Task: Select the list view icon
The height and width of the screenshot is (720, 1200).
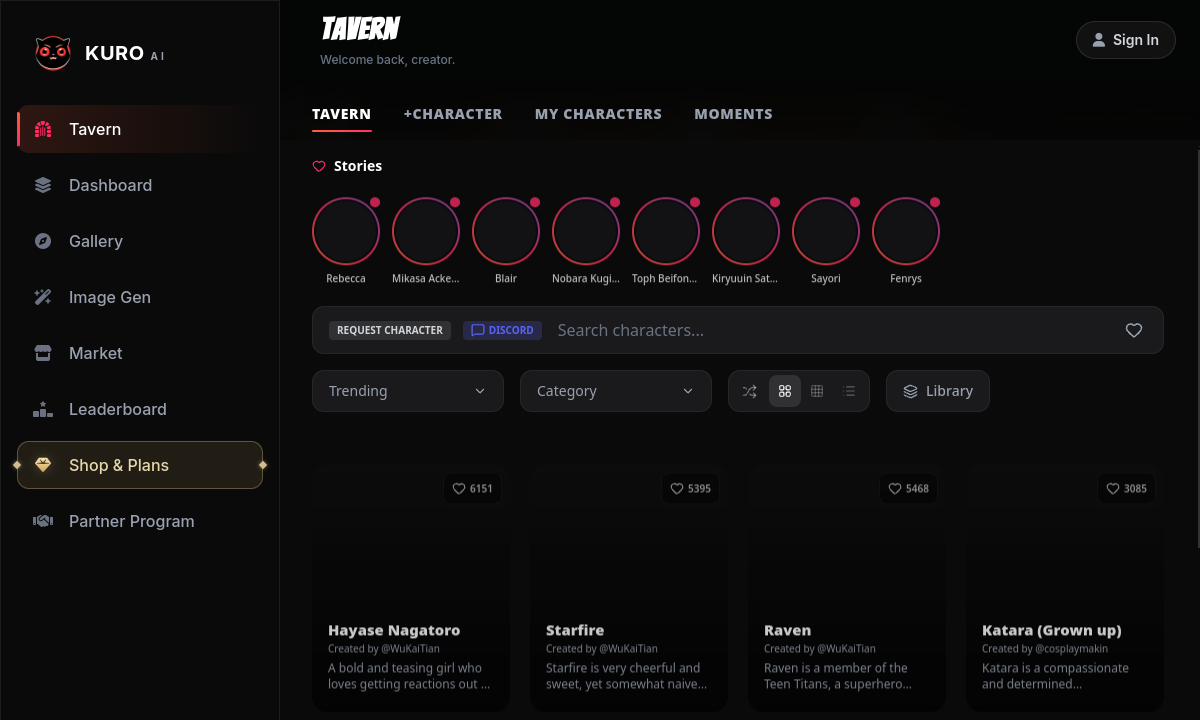Action: (x=849, y=391)
